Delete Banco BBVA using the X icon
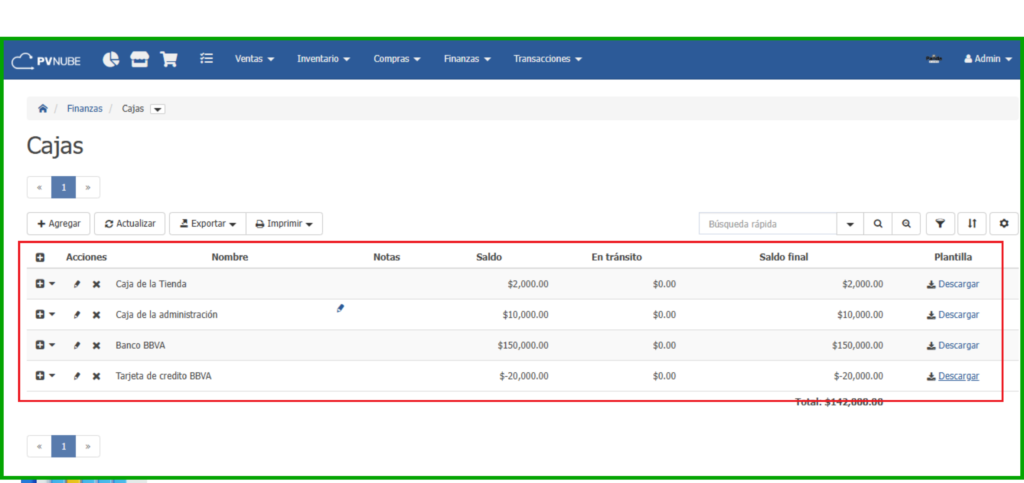Viewport: 1024px width, 483px height. pyautogui.click(x=97, y=345)
